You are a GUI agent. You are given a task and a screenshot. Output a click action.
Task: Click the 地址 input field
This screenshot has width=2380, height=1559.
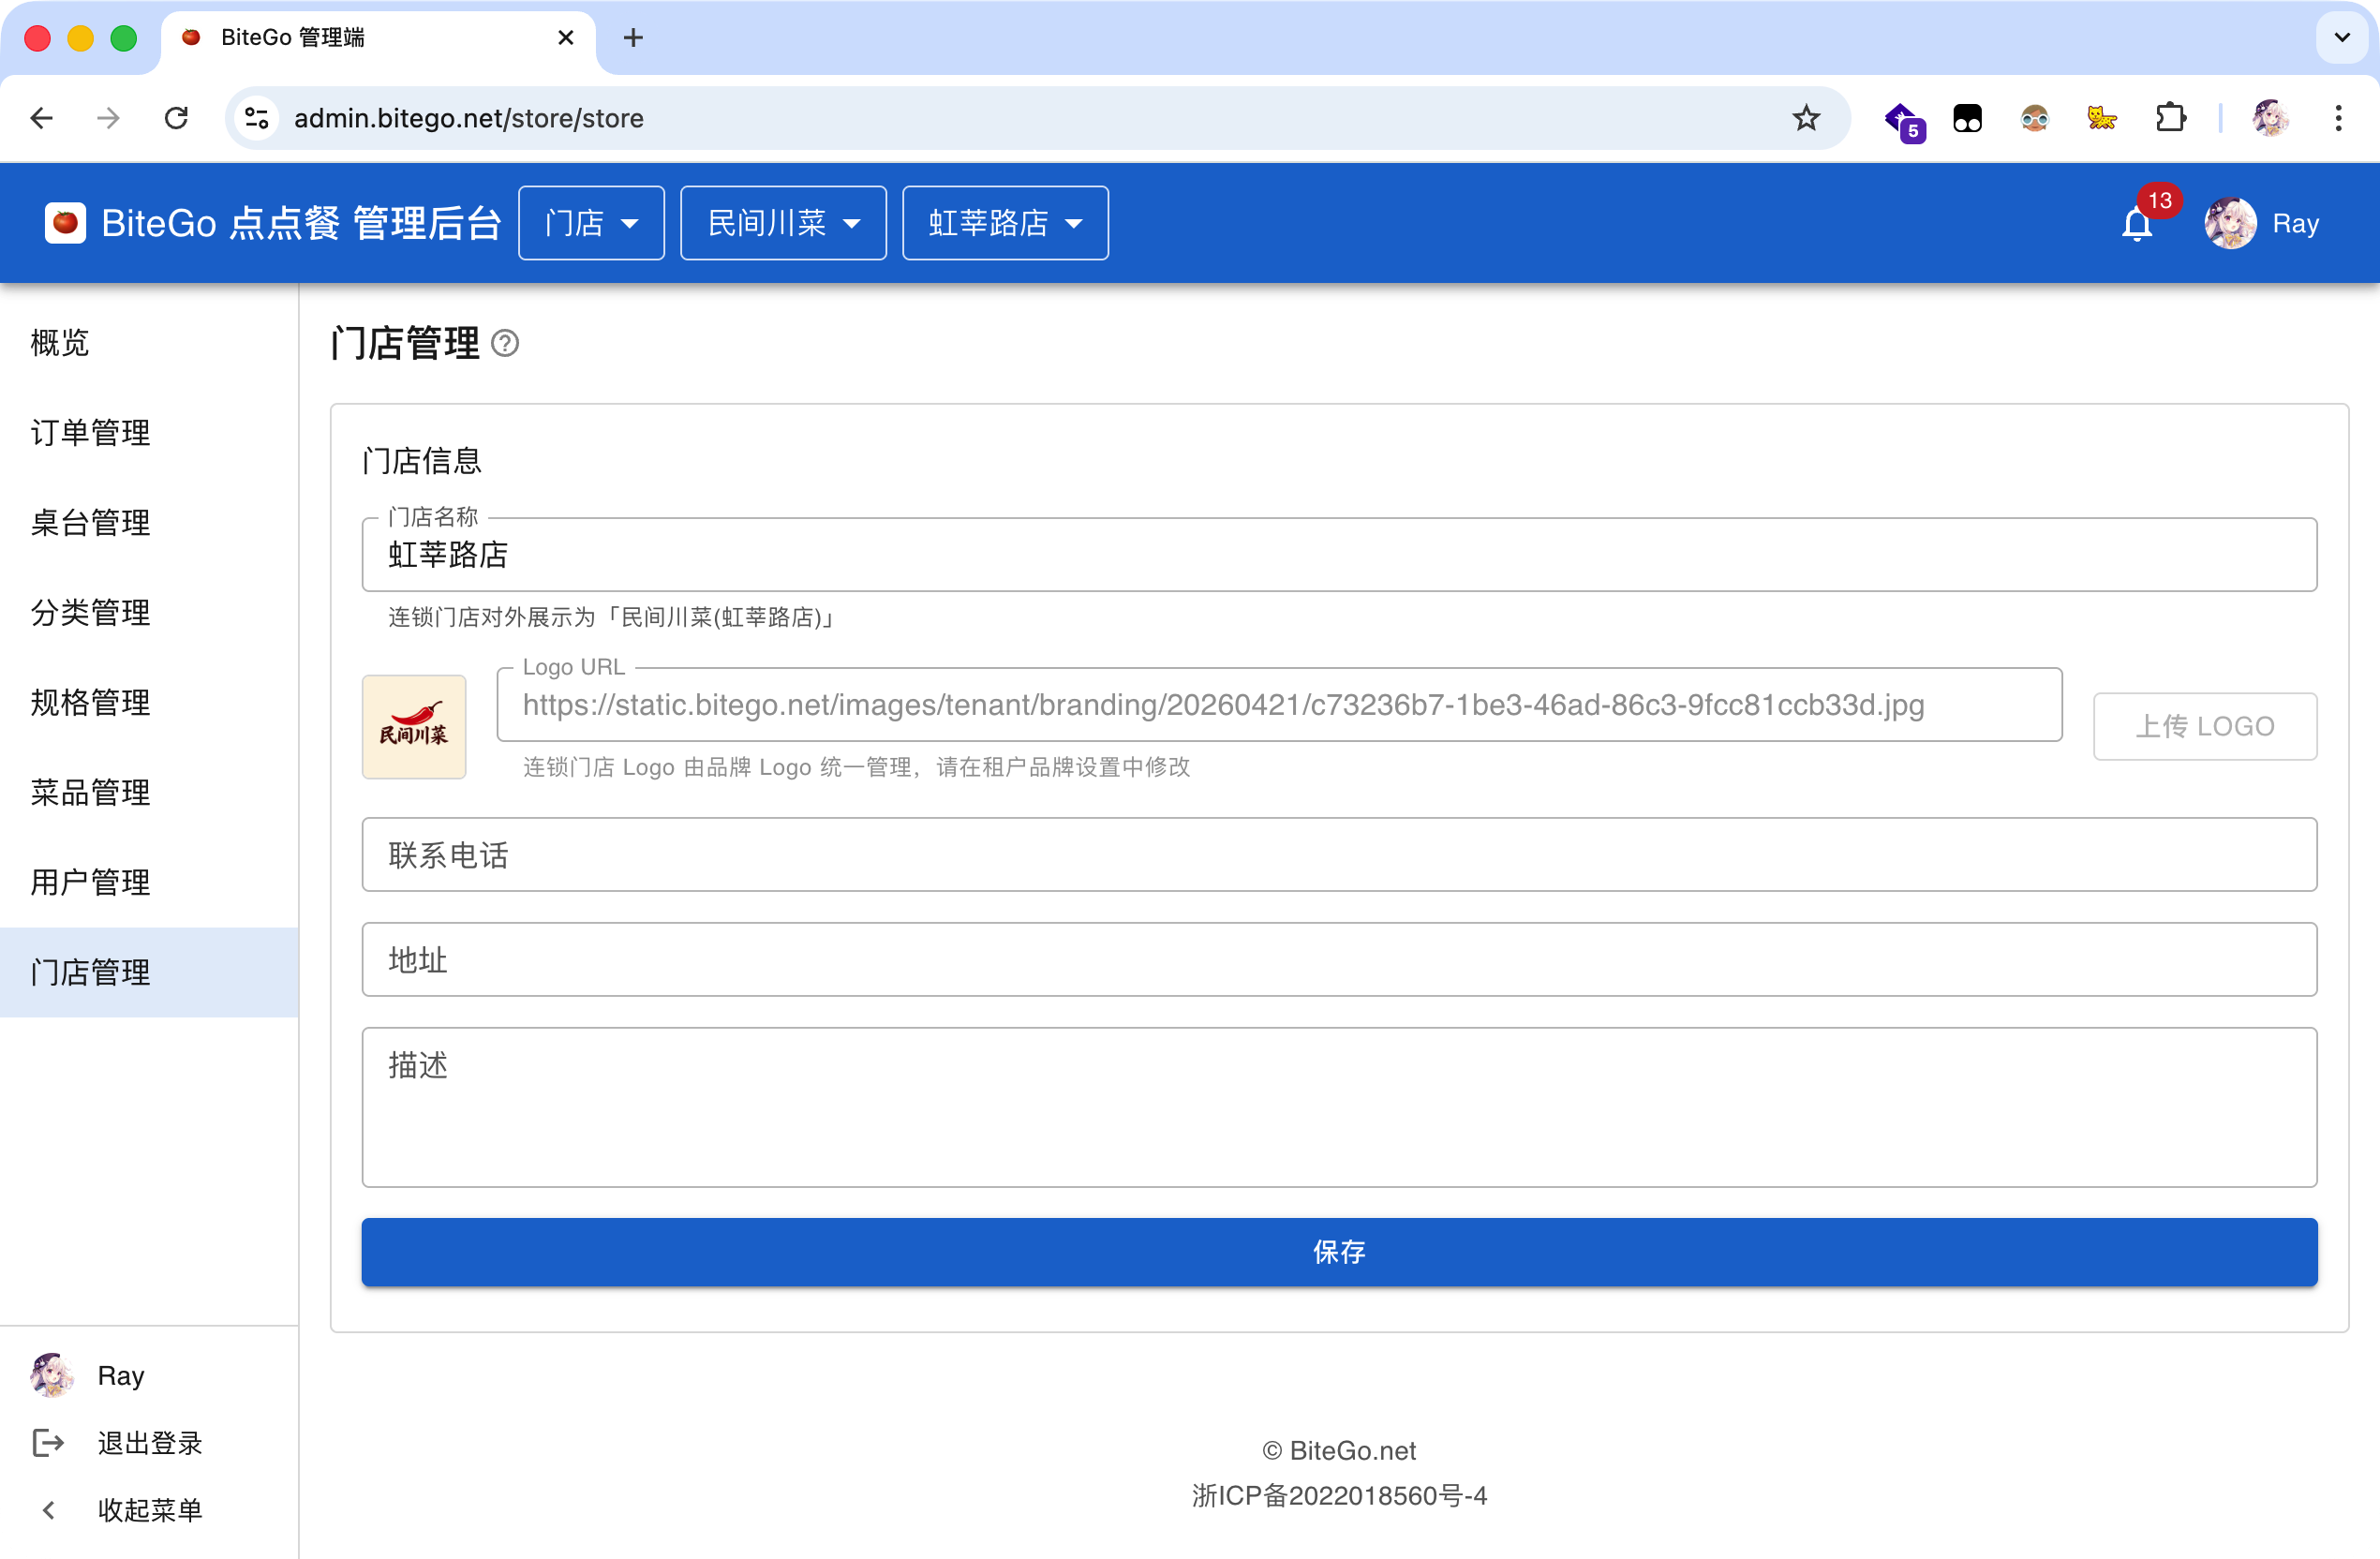[1339, 960]
